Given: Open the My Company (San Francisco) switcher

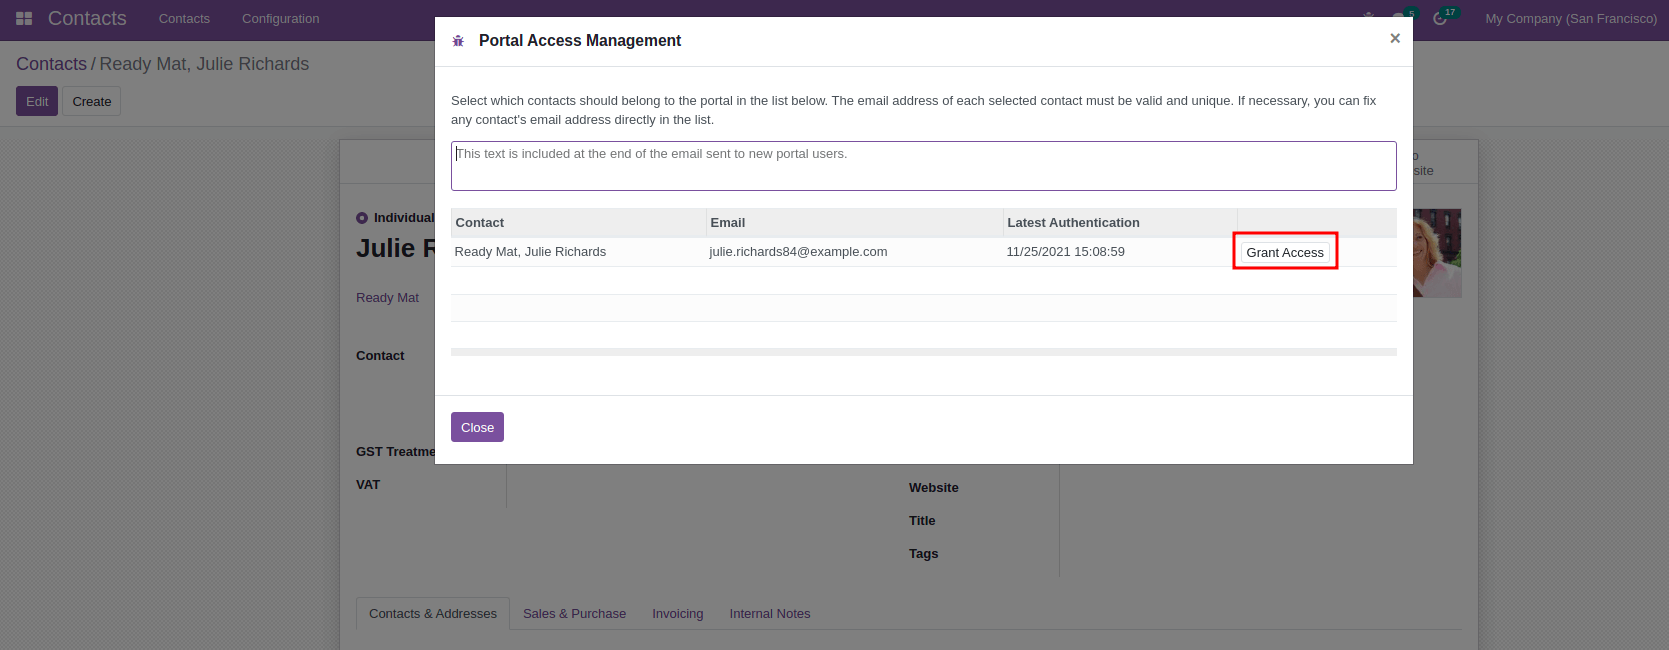Looking at the screenshot, I should (x=1570, y=19).
